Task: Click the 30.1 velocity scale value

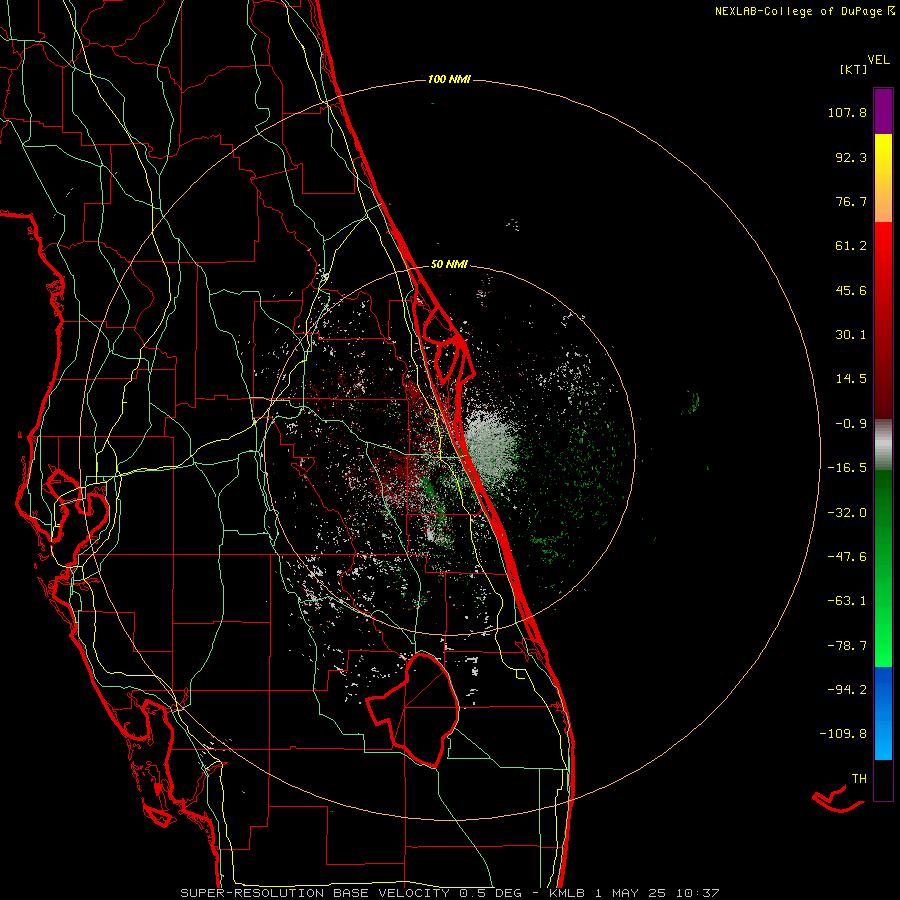Action: click(x=851, y=335)
